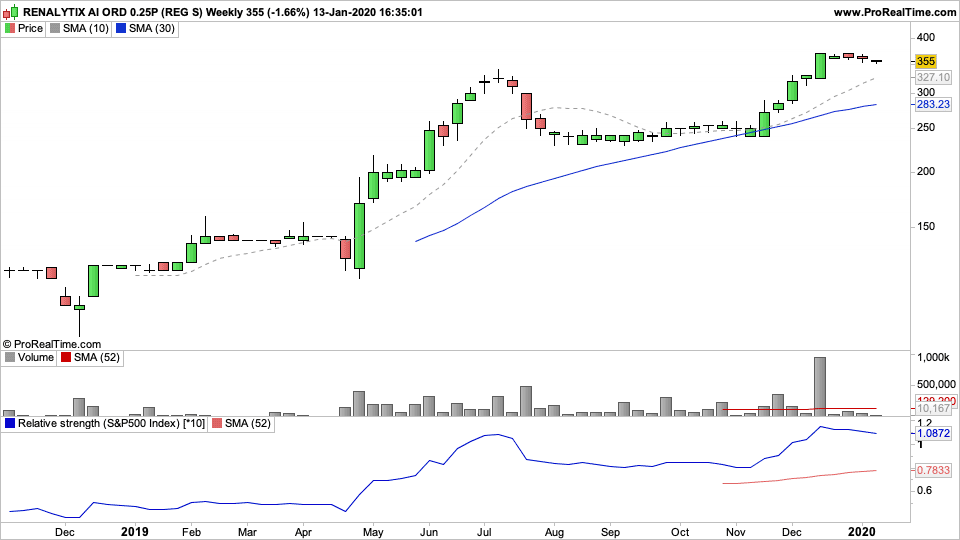This screenshot has height=540, width=960.
Task: Click the Feb label on time axis
Action: click(192, 532)
